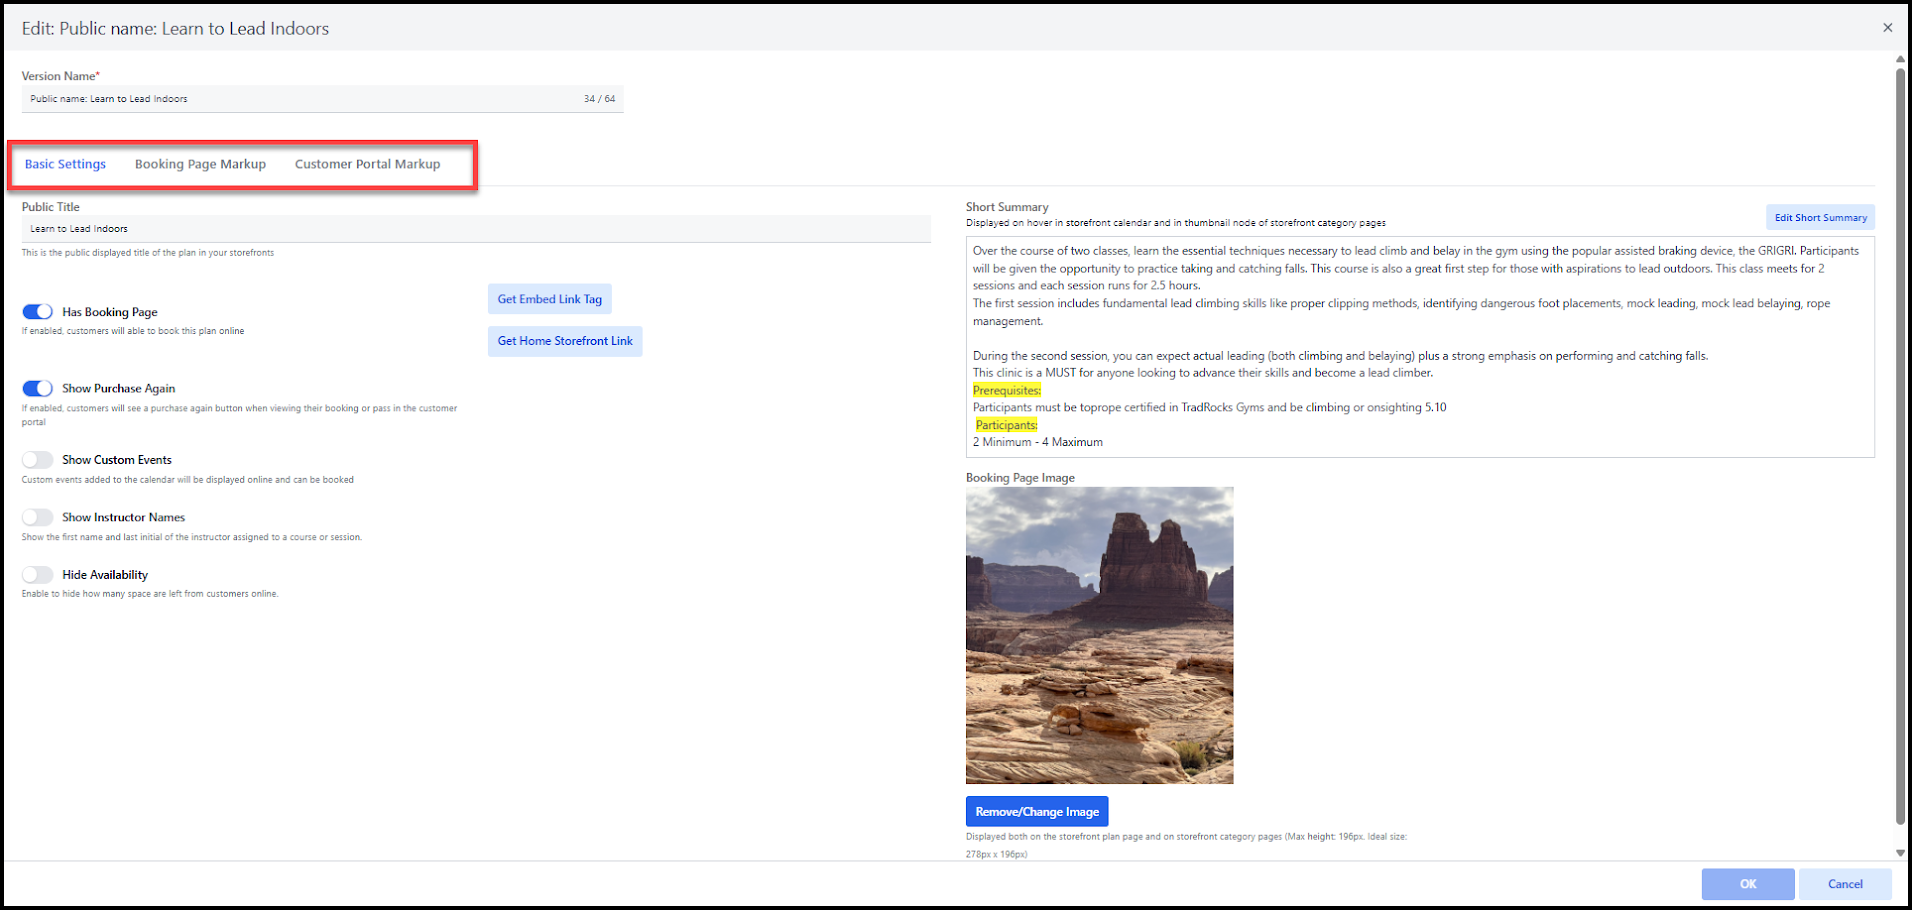Click the scrollbar down arrow

tap(1900, 853)
